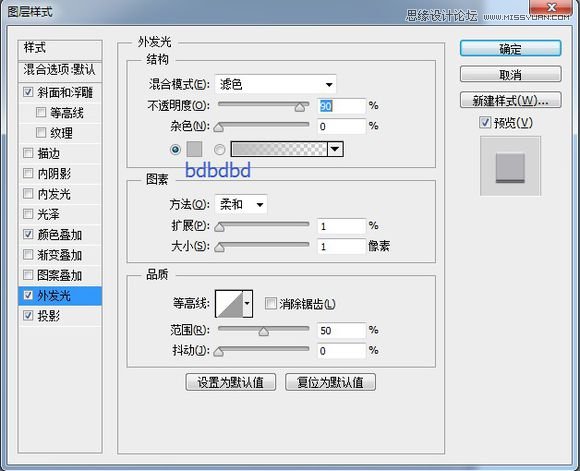580x471 pixels.
Task: Select the 颜色叠加 style entry
Action: tap(60, 235)
